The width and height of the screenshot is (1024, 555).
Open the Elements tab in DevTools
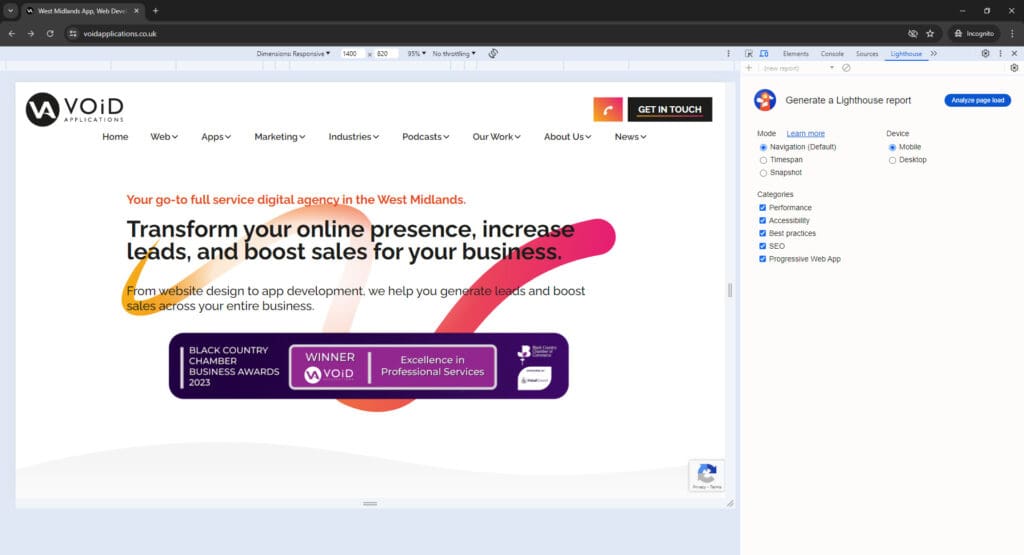795,53
